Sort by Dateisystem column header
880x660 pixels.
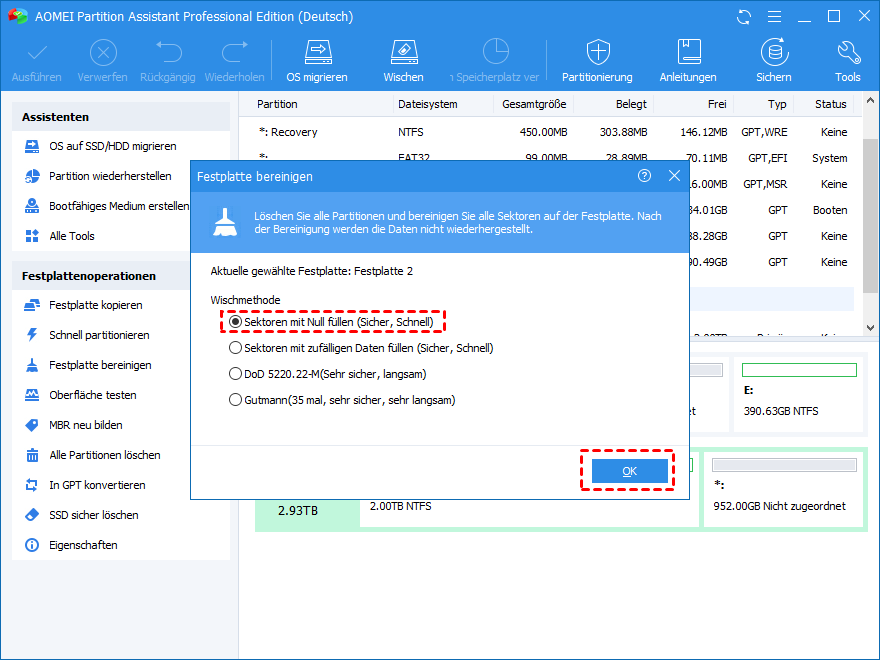click(x=428, y=104)
